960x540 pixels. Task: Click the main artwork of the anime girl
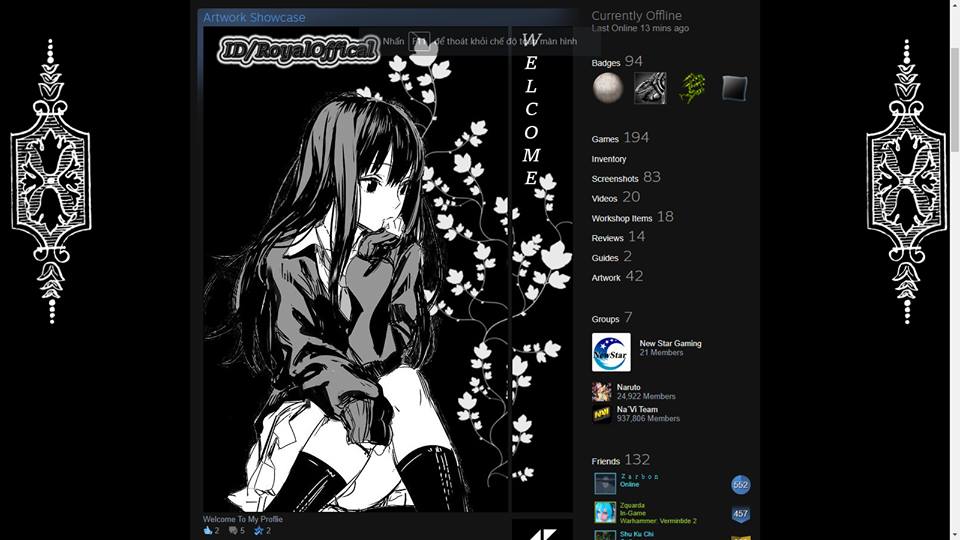[356, 269]
